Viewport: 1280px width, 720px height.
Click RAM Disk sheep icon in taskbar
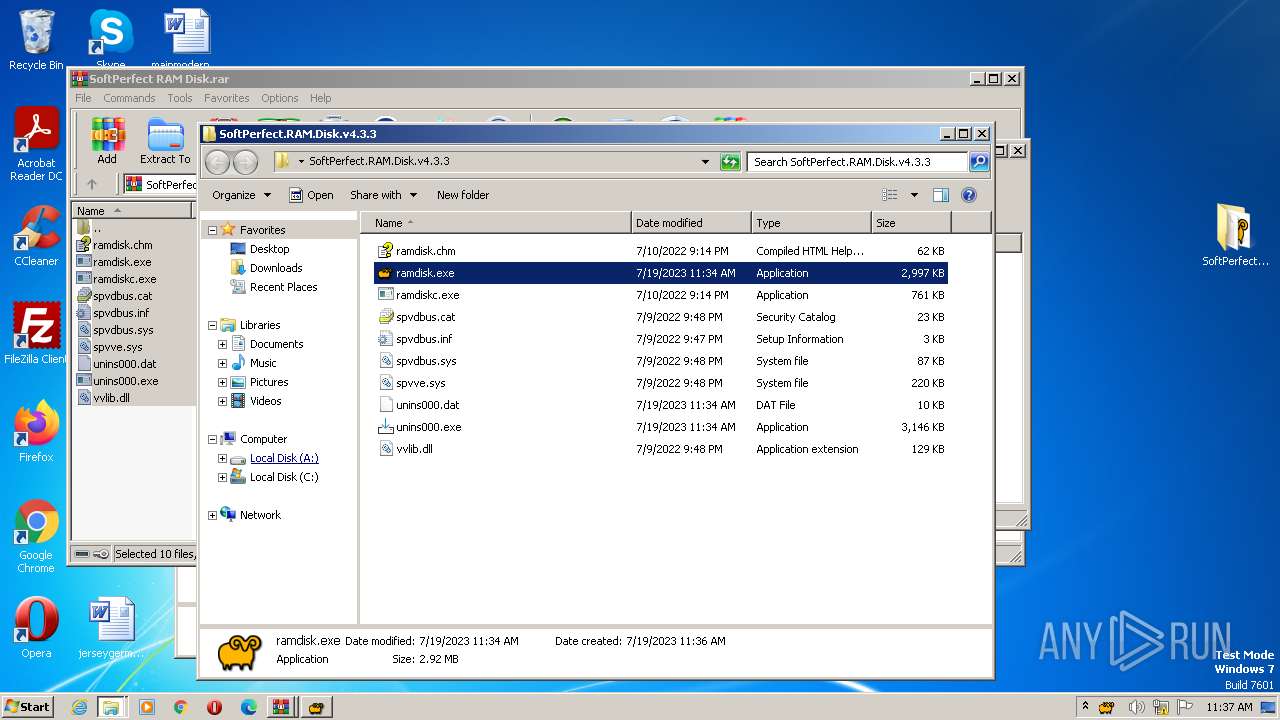(x=316, y=707)
